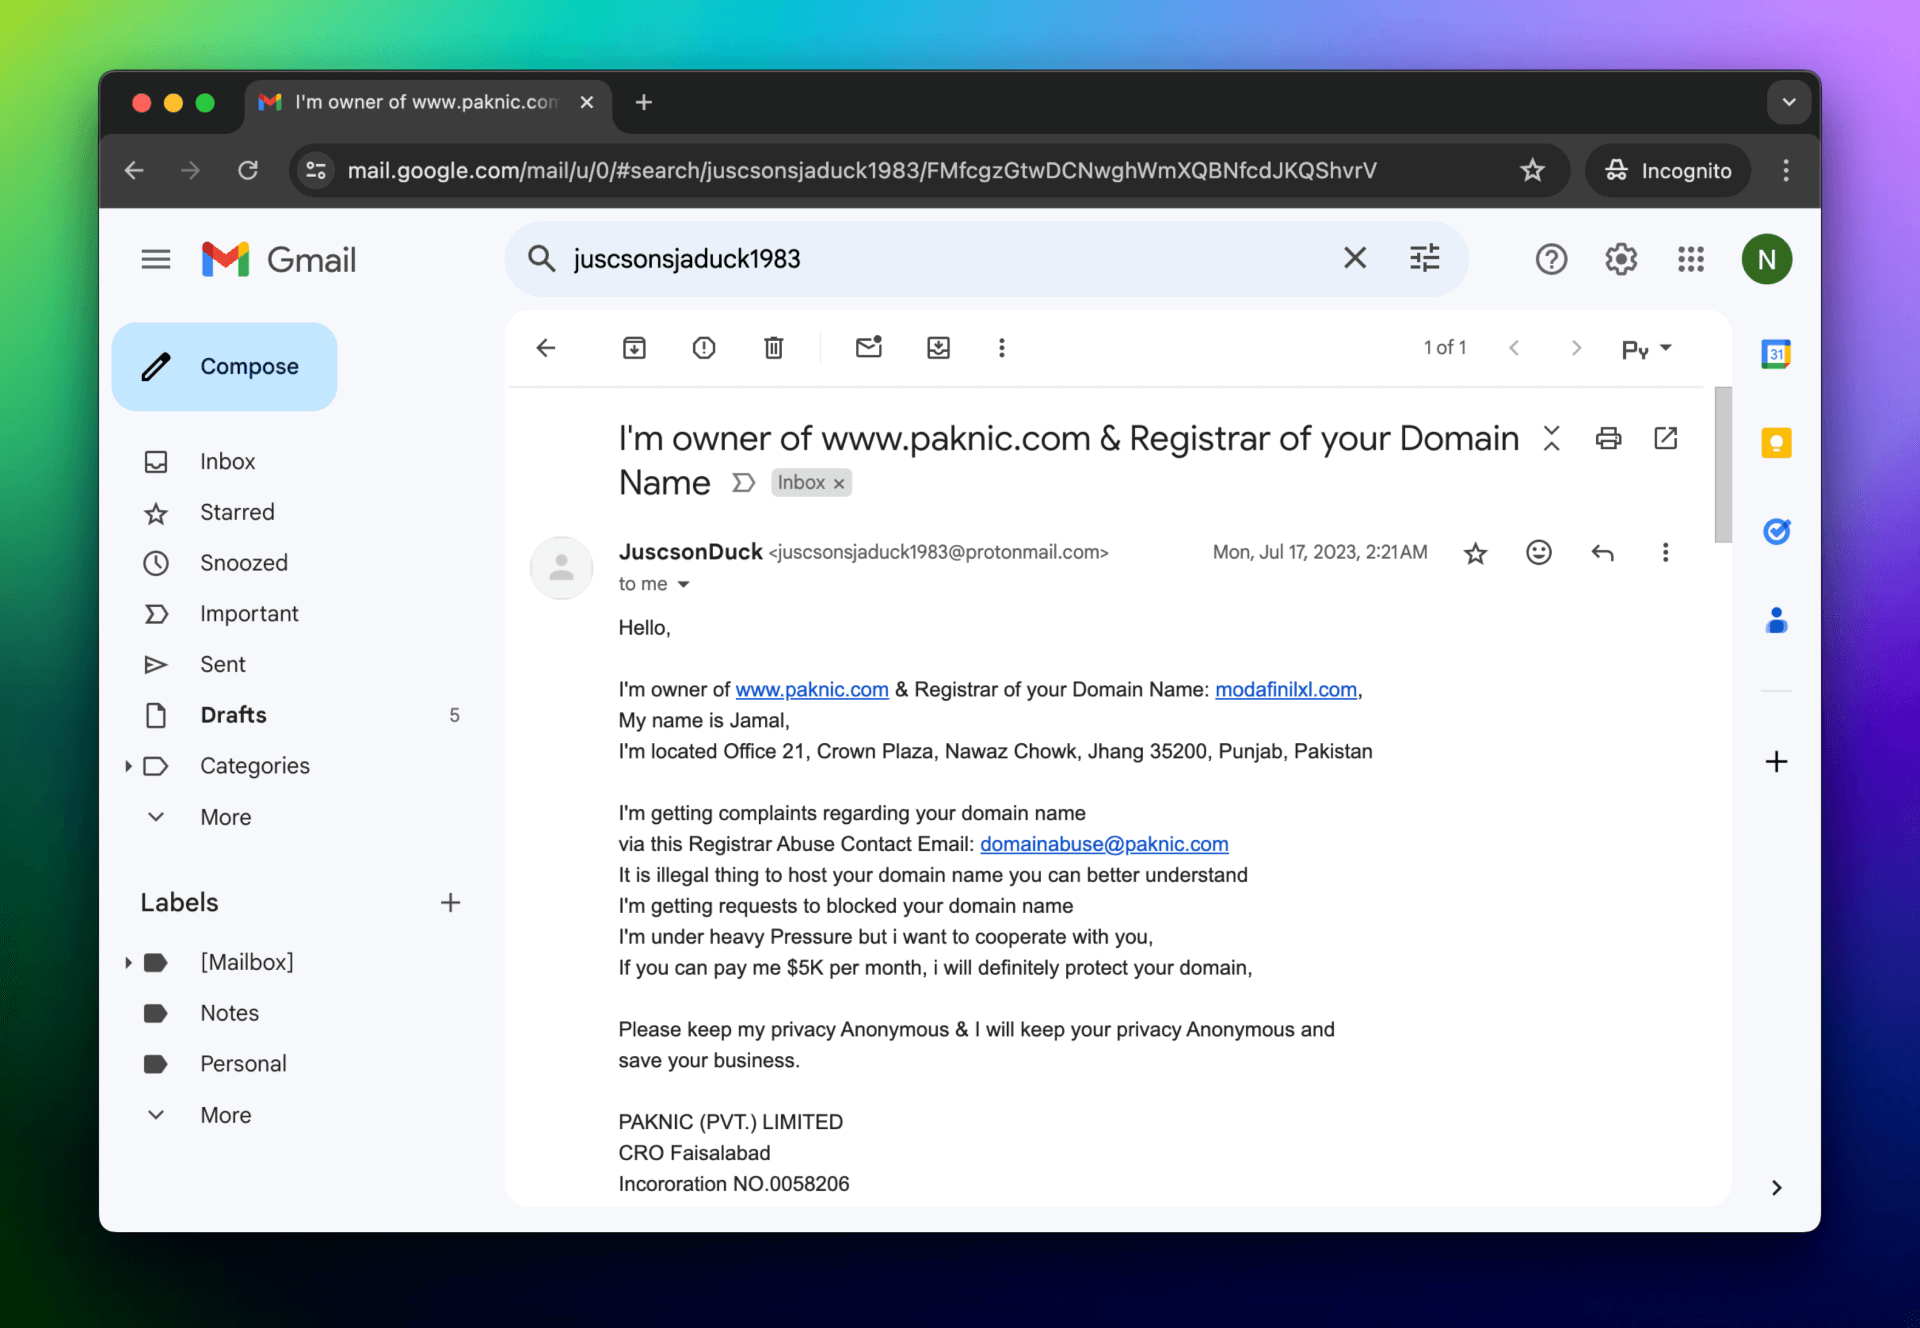Open the Google apps grid
The image size is (1920, 1328).
pyautogui.click(x=1691, y=260)
